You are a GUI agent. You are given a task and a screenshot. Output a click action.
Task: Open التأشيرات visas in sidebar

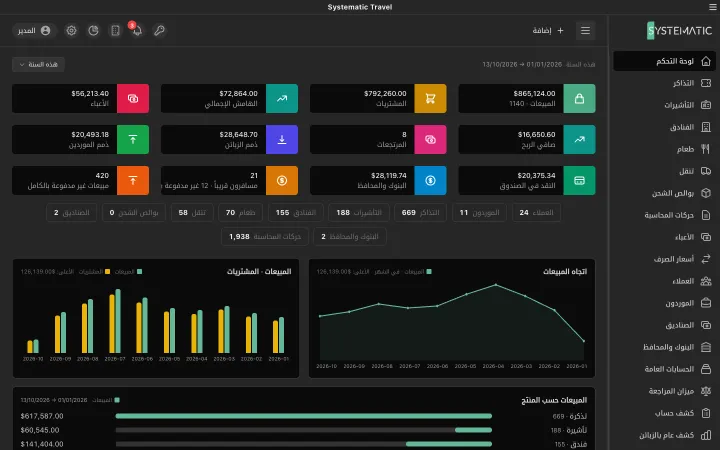[664, 105]
